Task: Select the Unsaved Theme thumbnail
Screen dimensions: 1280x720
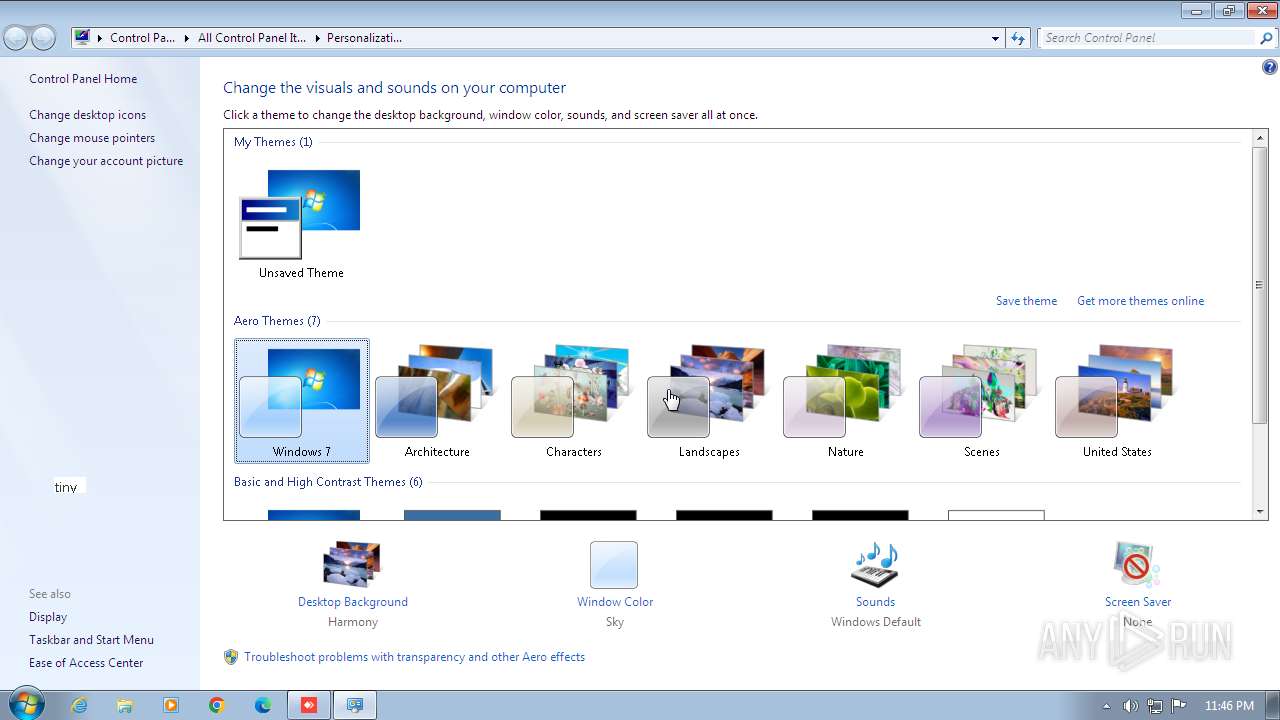Action: (301, 225)
